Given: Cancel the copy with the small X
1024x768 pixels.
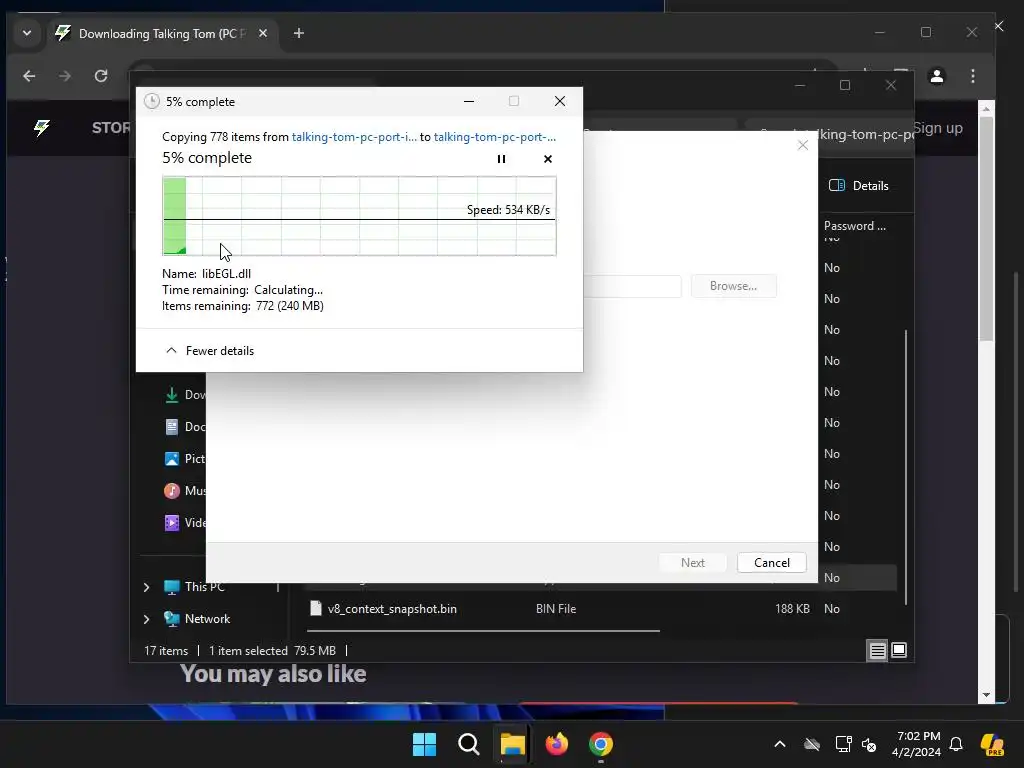Looking at the screenshot, I should click(547, 159).
